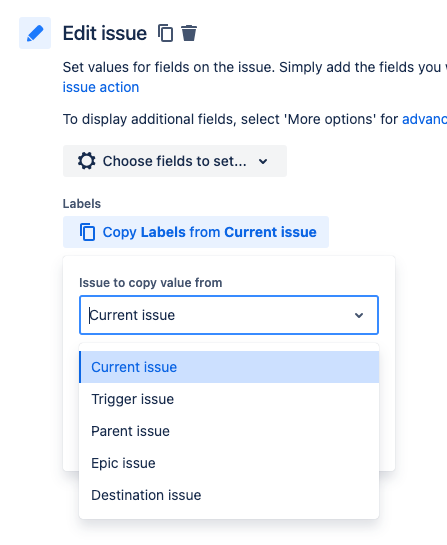
Task: Click the Labels field label
Action: click(x=82, y=204)
